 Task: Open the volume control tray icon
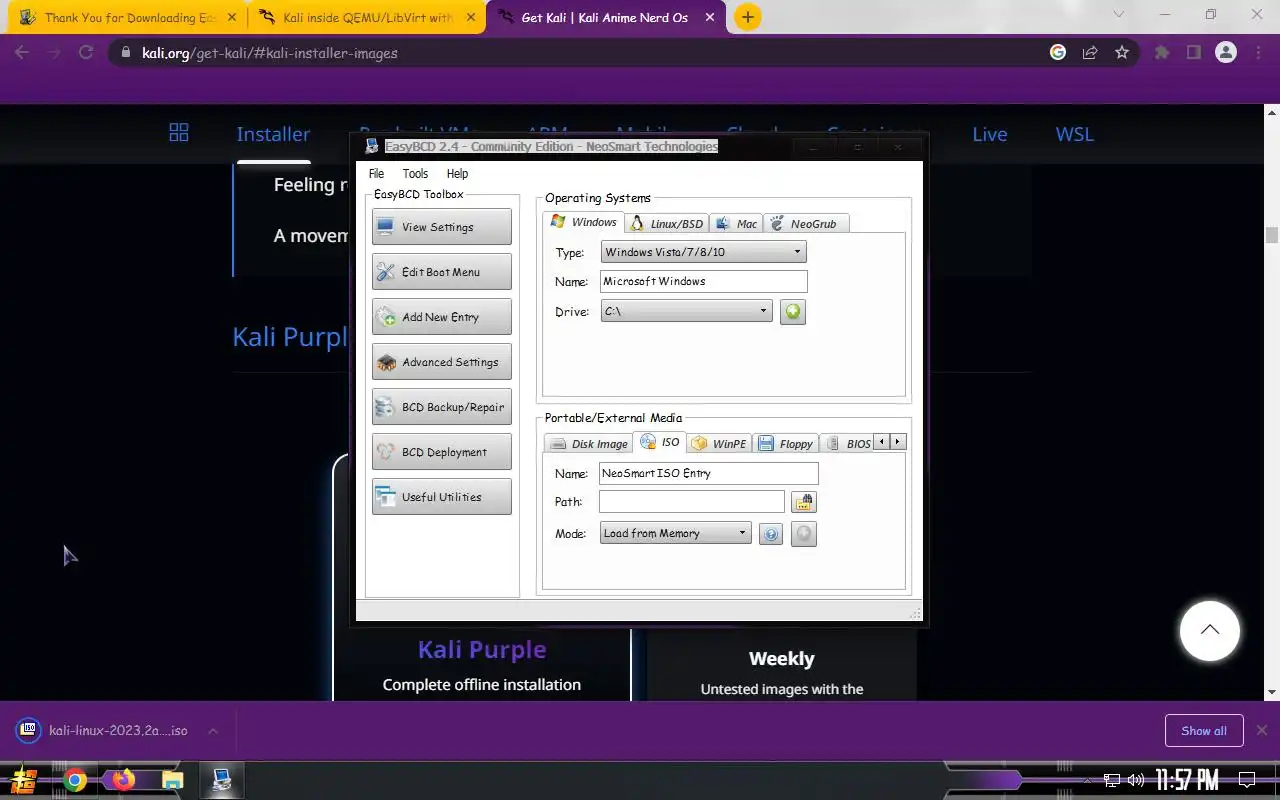[1136, 780]
